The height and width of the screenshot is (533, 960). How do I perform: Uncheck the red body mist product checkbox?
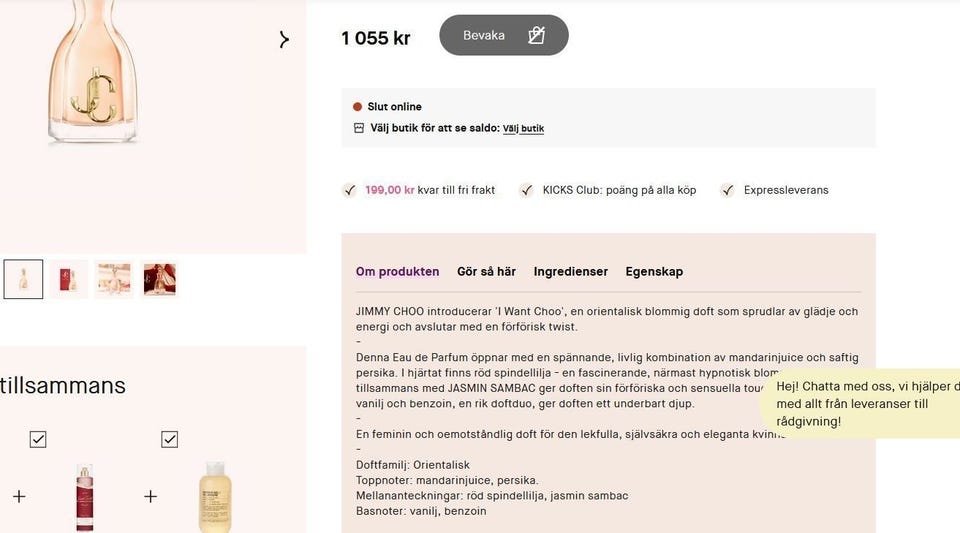38,439
